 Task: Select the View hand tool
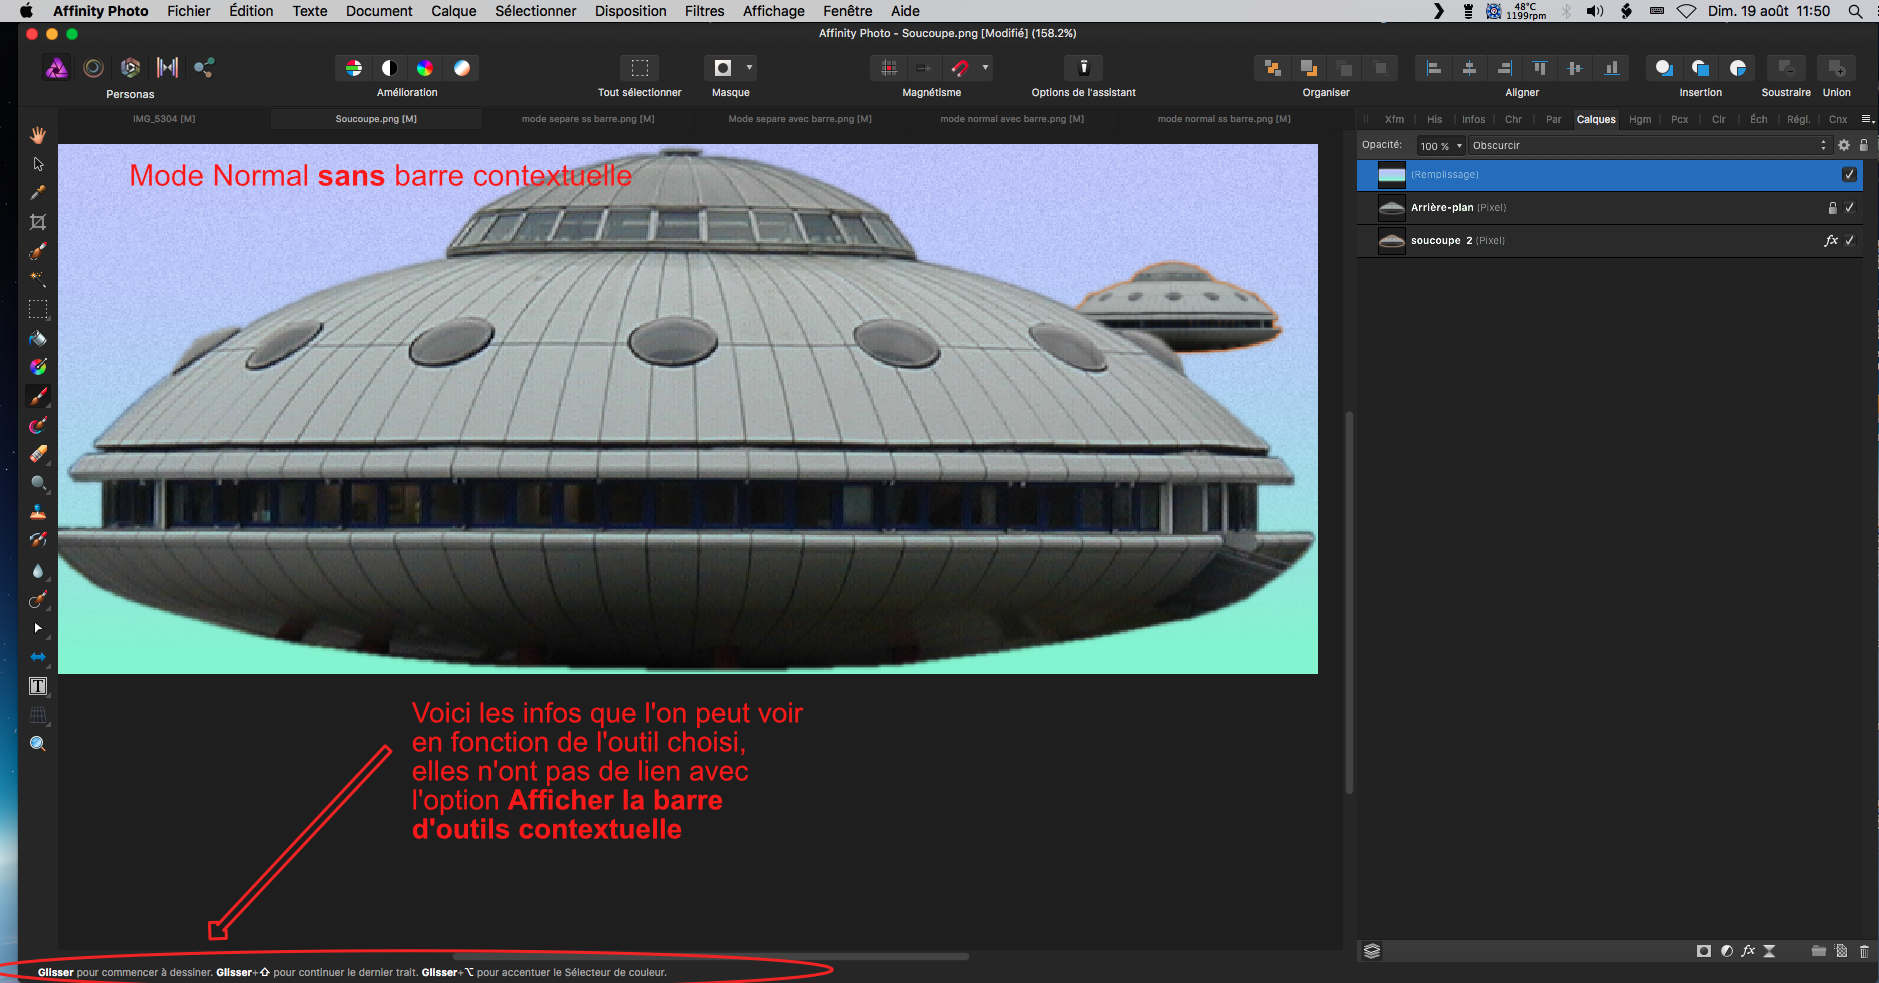coord(38,134)
